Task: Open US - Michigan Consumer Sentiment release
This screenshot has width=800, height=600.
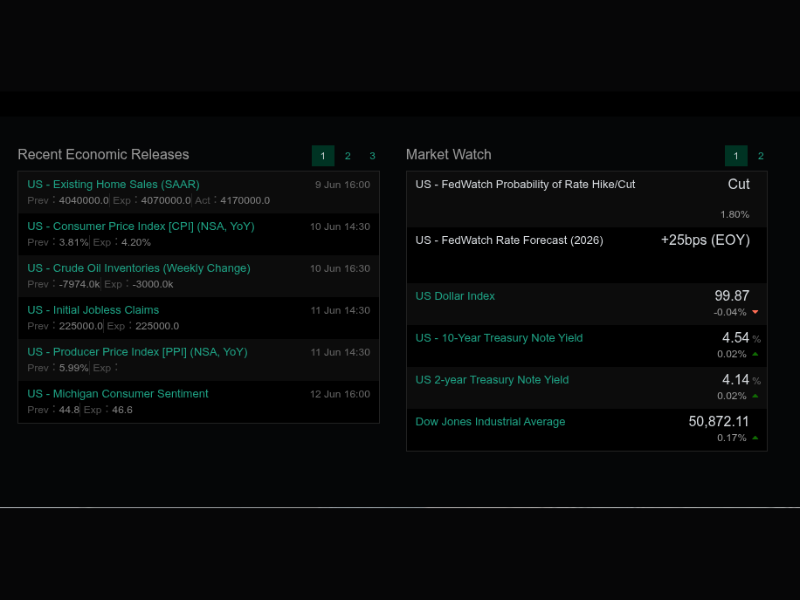Action: (x=118, y=393)
